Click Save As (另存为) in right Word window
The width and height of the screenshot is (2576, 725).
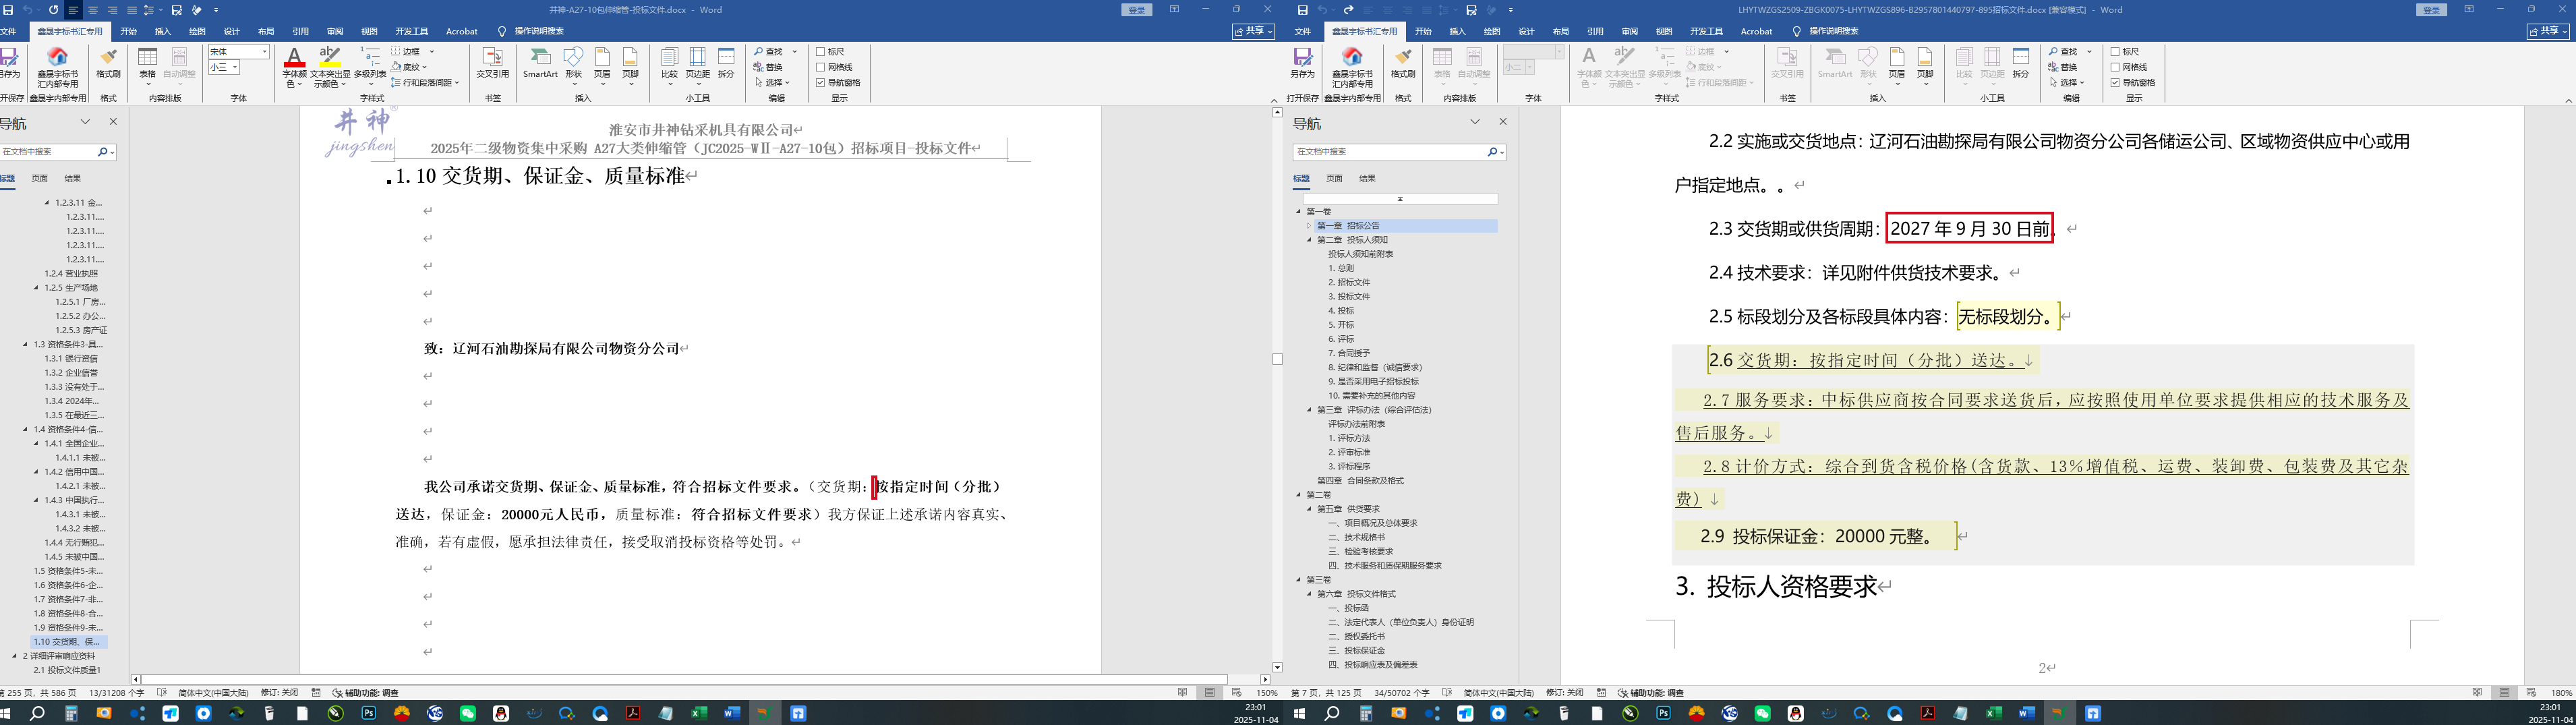click(x=1302, y=62)
